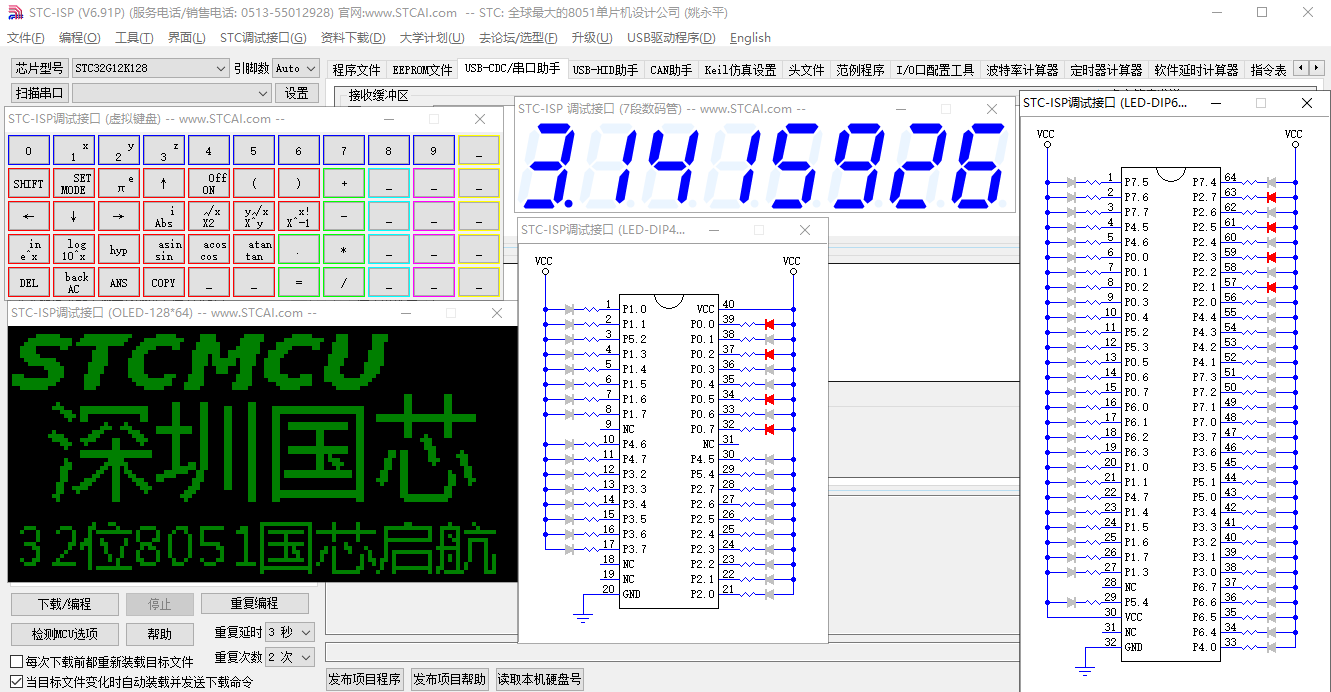Click the cos / acos key
The width and height of the screenshot is (1331, 692).
(209, 250)
